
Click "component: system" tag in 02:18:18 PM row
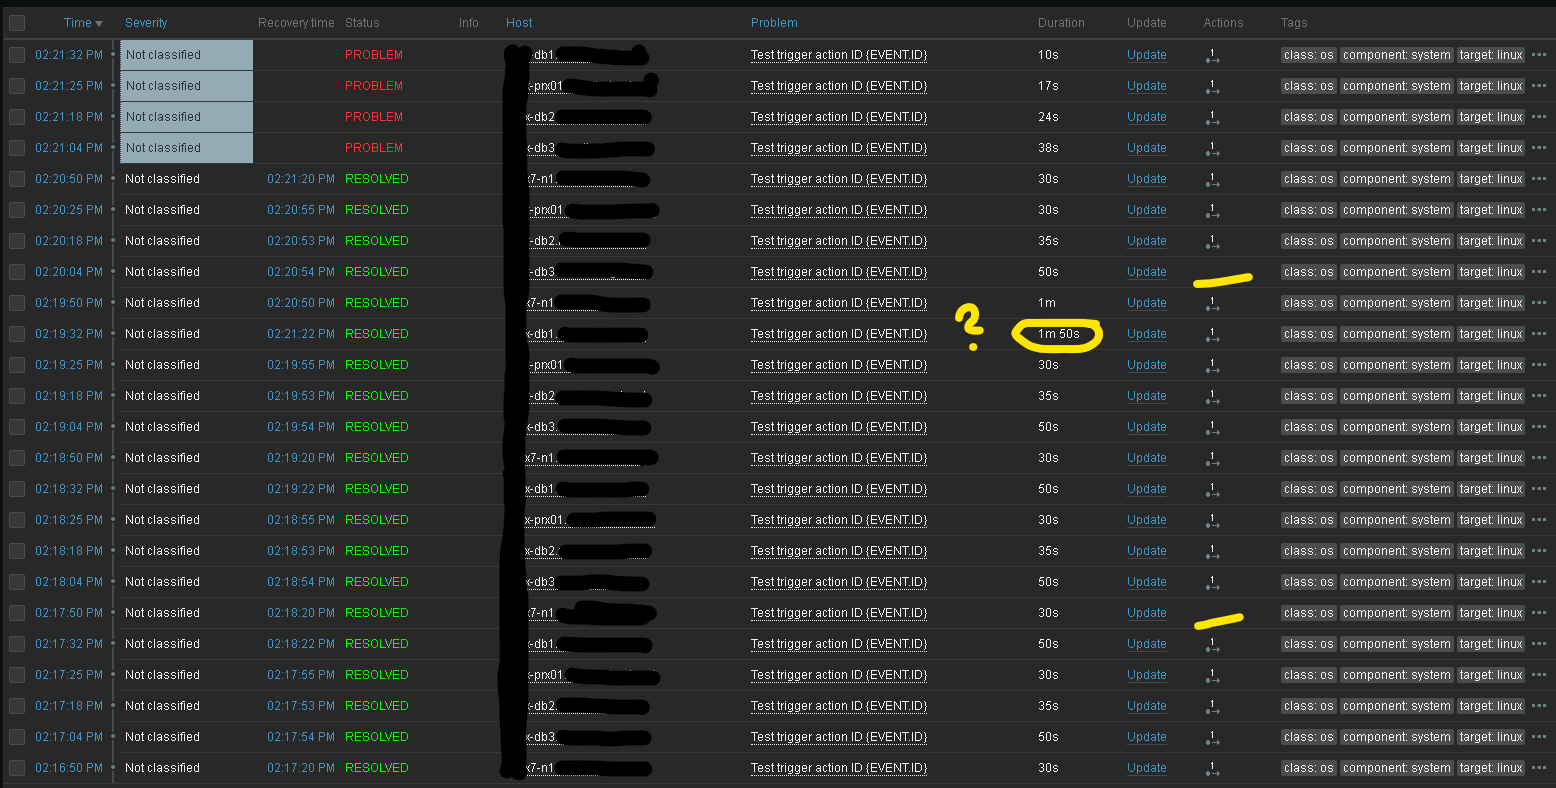click(x=1396, y=551)
